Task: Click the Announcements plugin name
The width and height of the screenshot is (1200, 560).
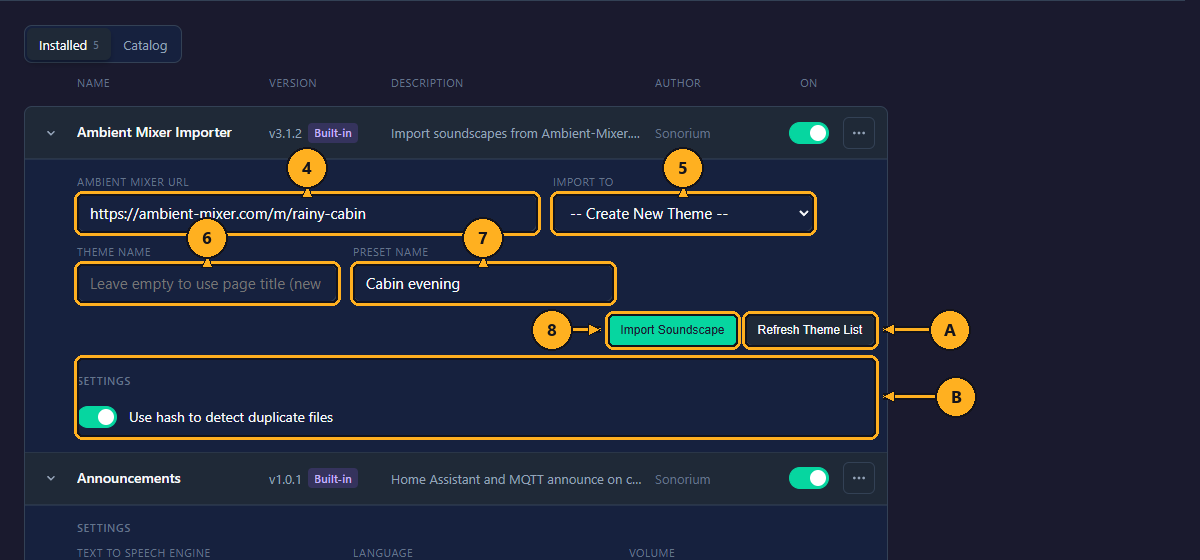Action: [129, 479]
